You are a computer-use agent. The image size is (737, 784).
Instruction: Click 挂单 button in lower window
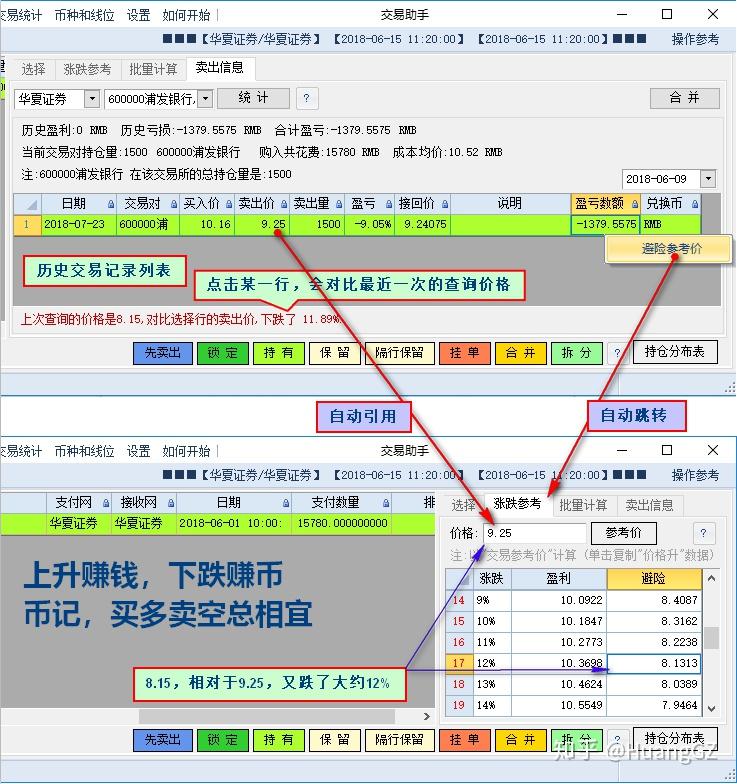[x=464, y=740]
